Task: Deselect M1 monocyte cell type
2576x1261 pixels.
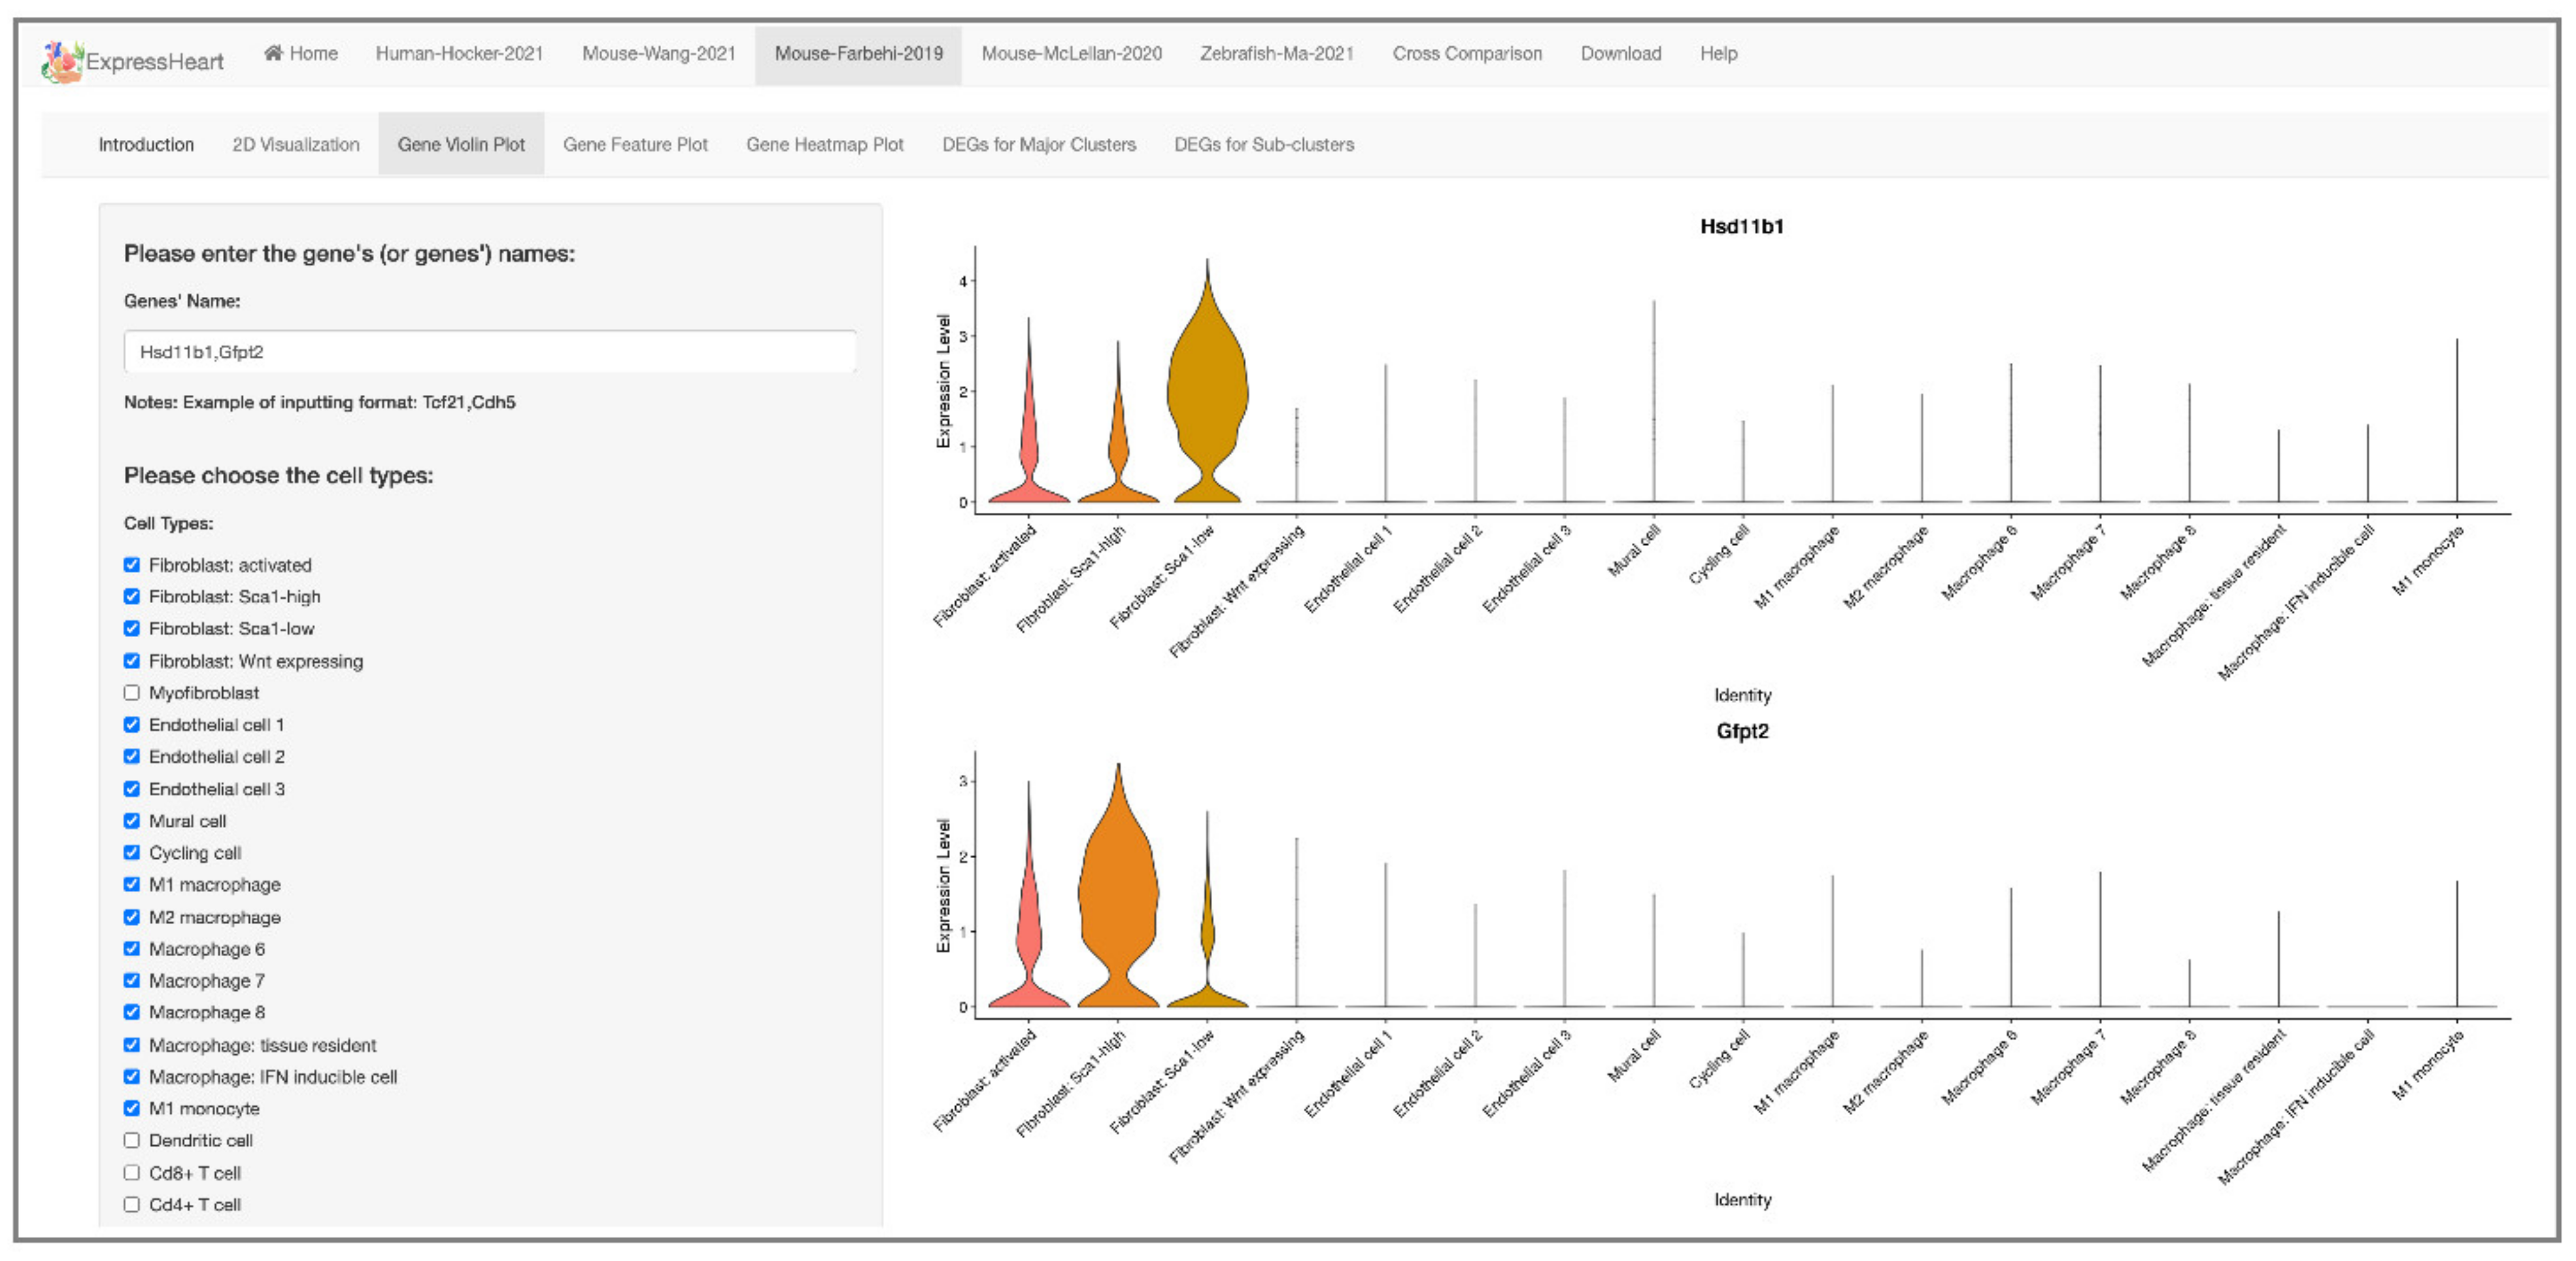Action: 132,1108
